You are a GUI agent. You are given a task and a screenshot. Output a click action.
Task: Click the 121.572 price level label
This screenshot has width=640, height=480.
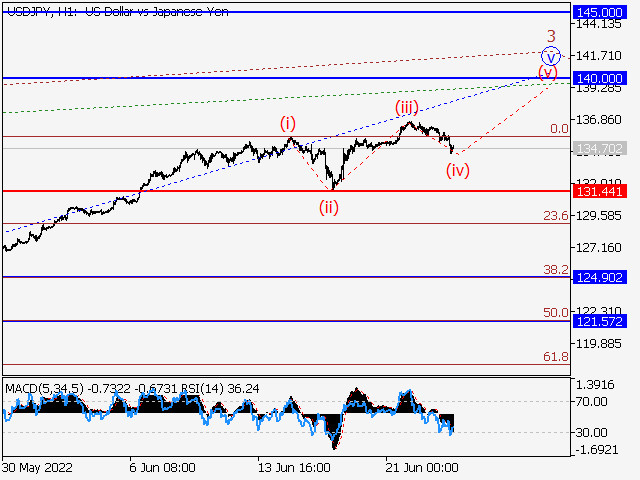point(600,321)
